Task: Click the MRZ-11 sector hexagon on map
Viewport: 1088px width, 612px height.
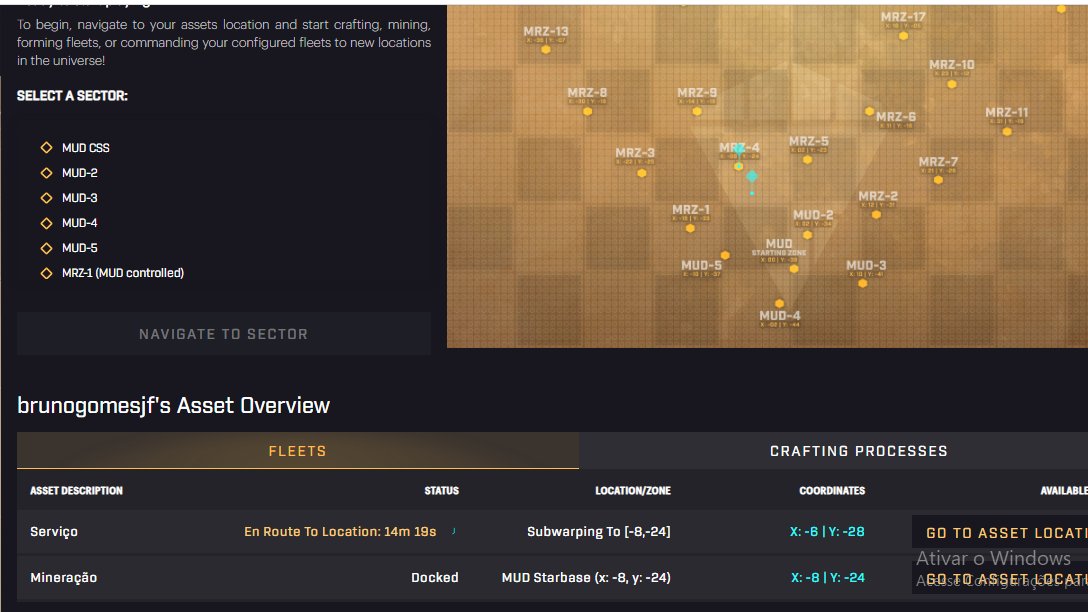Action: point(1006,132)
